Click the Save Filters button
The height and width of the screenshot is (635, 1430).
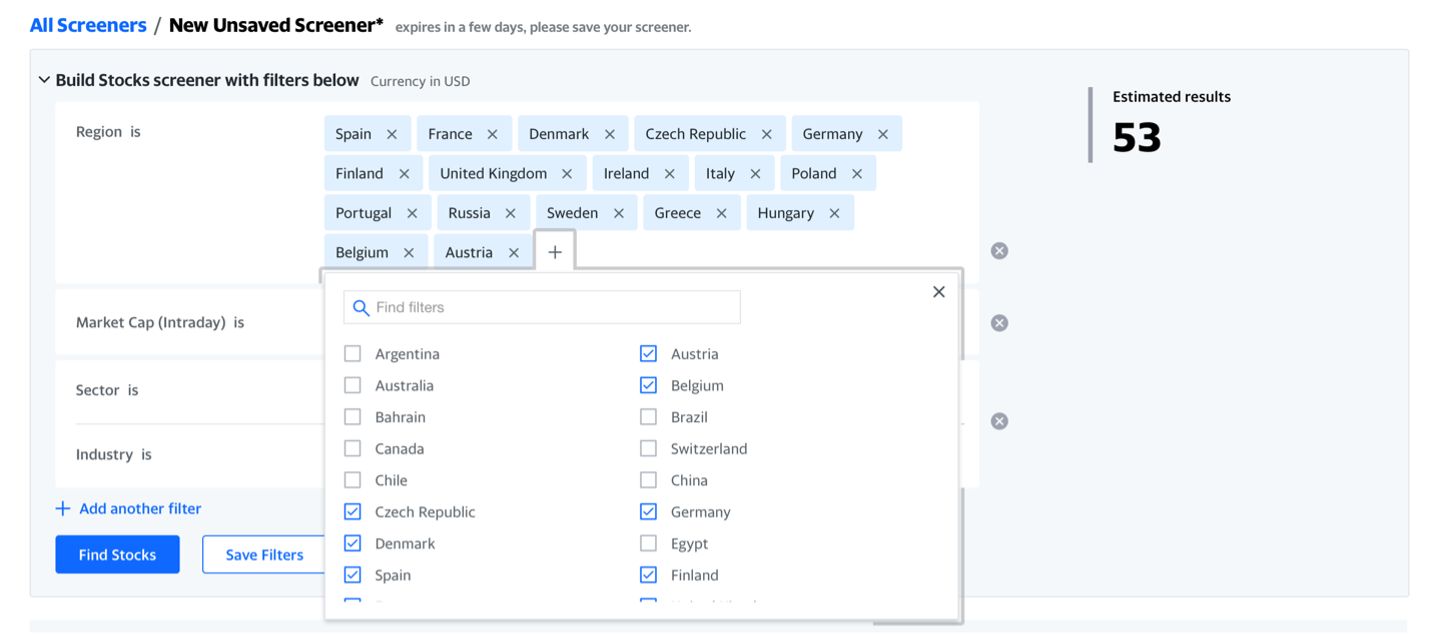tap(264, 555)
